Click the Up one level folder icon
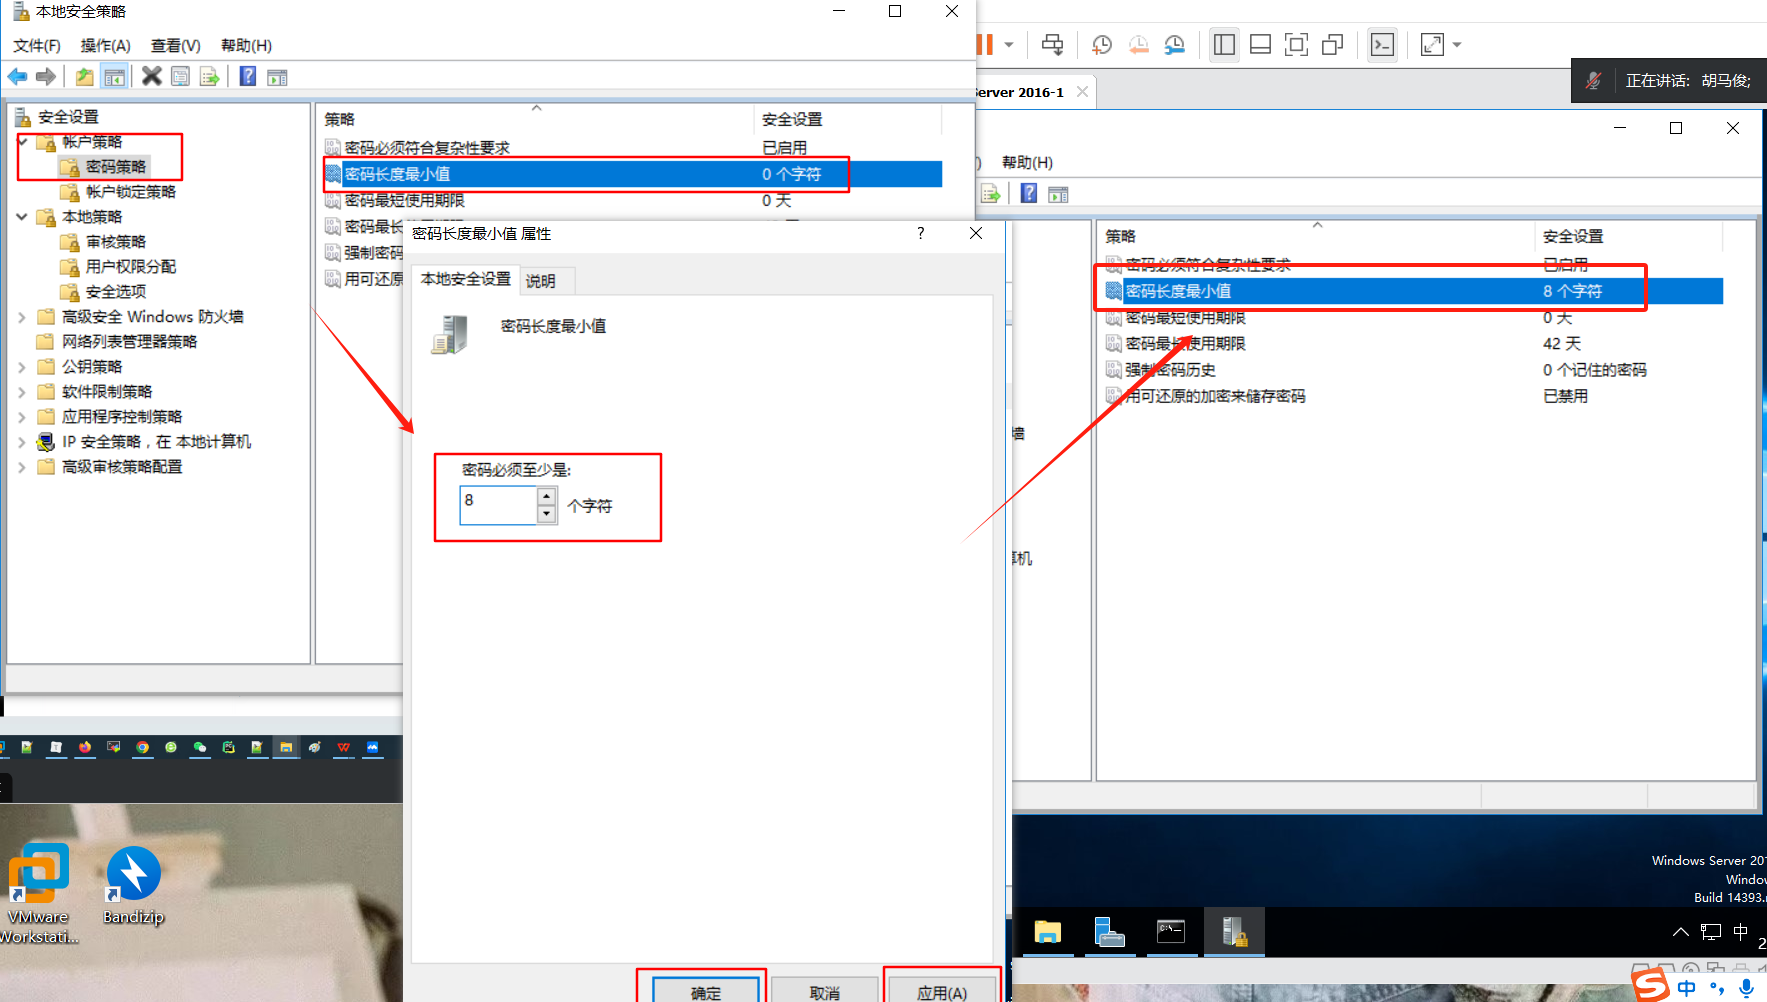 tap(85, 77)
